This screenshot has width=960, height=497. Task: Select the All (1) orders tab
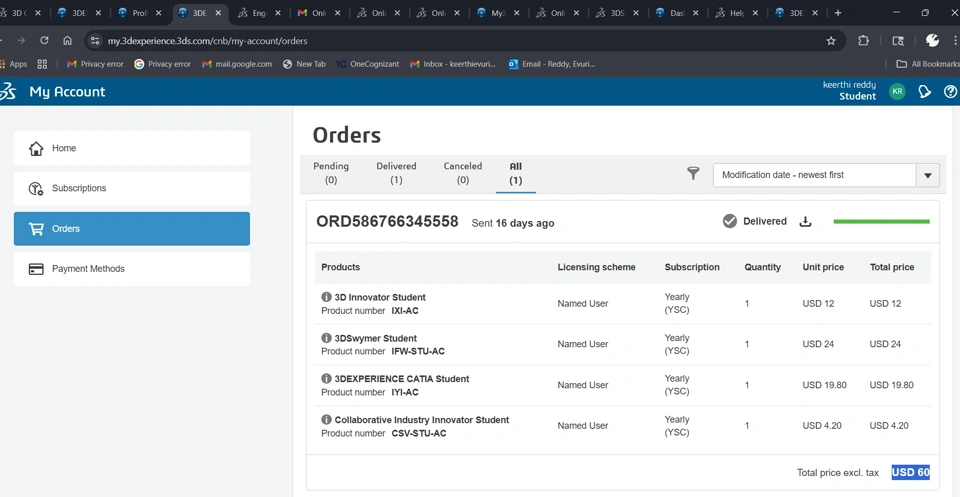(x=516, y=173)
